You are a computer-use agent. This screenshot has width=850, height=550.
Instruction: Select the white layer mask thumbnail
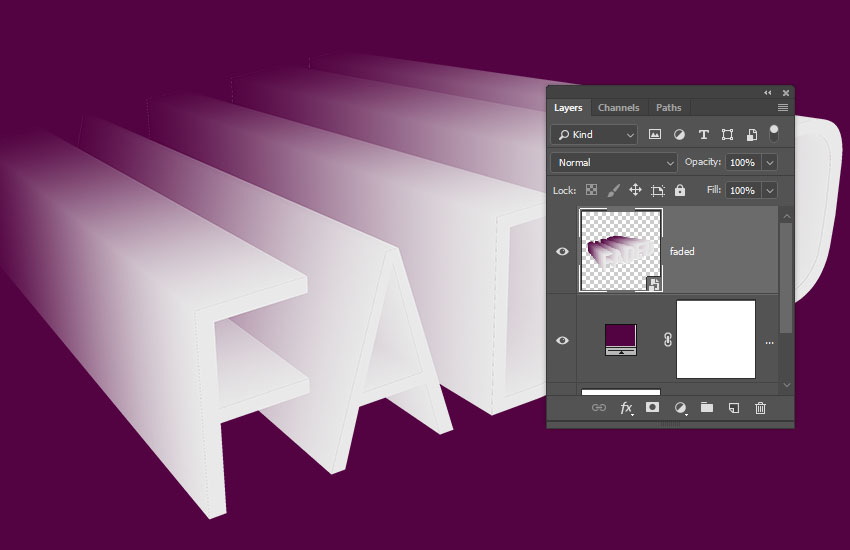[x=716, y=339]
